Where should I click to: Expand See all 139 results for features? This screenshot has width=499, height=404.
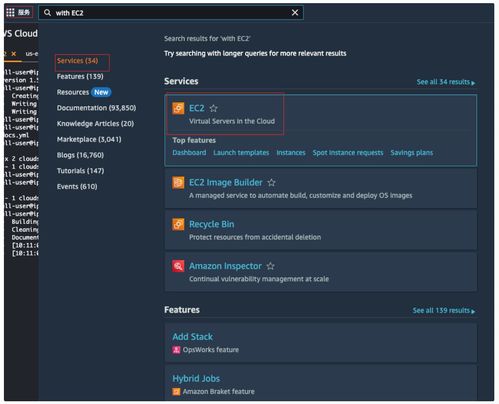[x=444, y=311]
